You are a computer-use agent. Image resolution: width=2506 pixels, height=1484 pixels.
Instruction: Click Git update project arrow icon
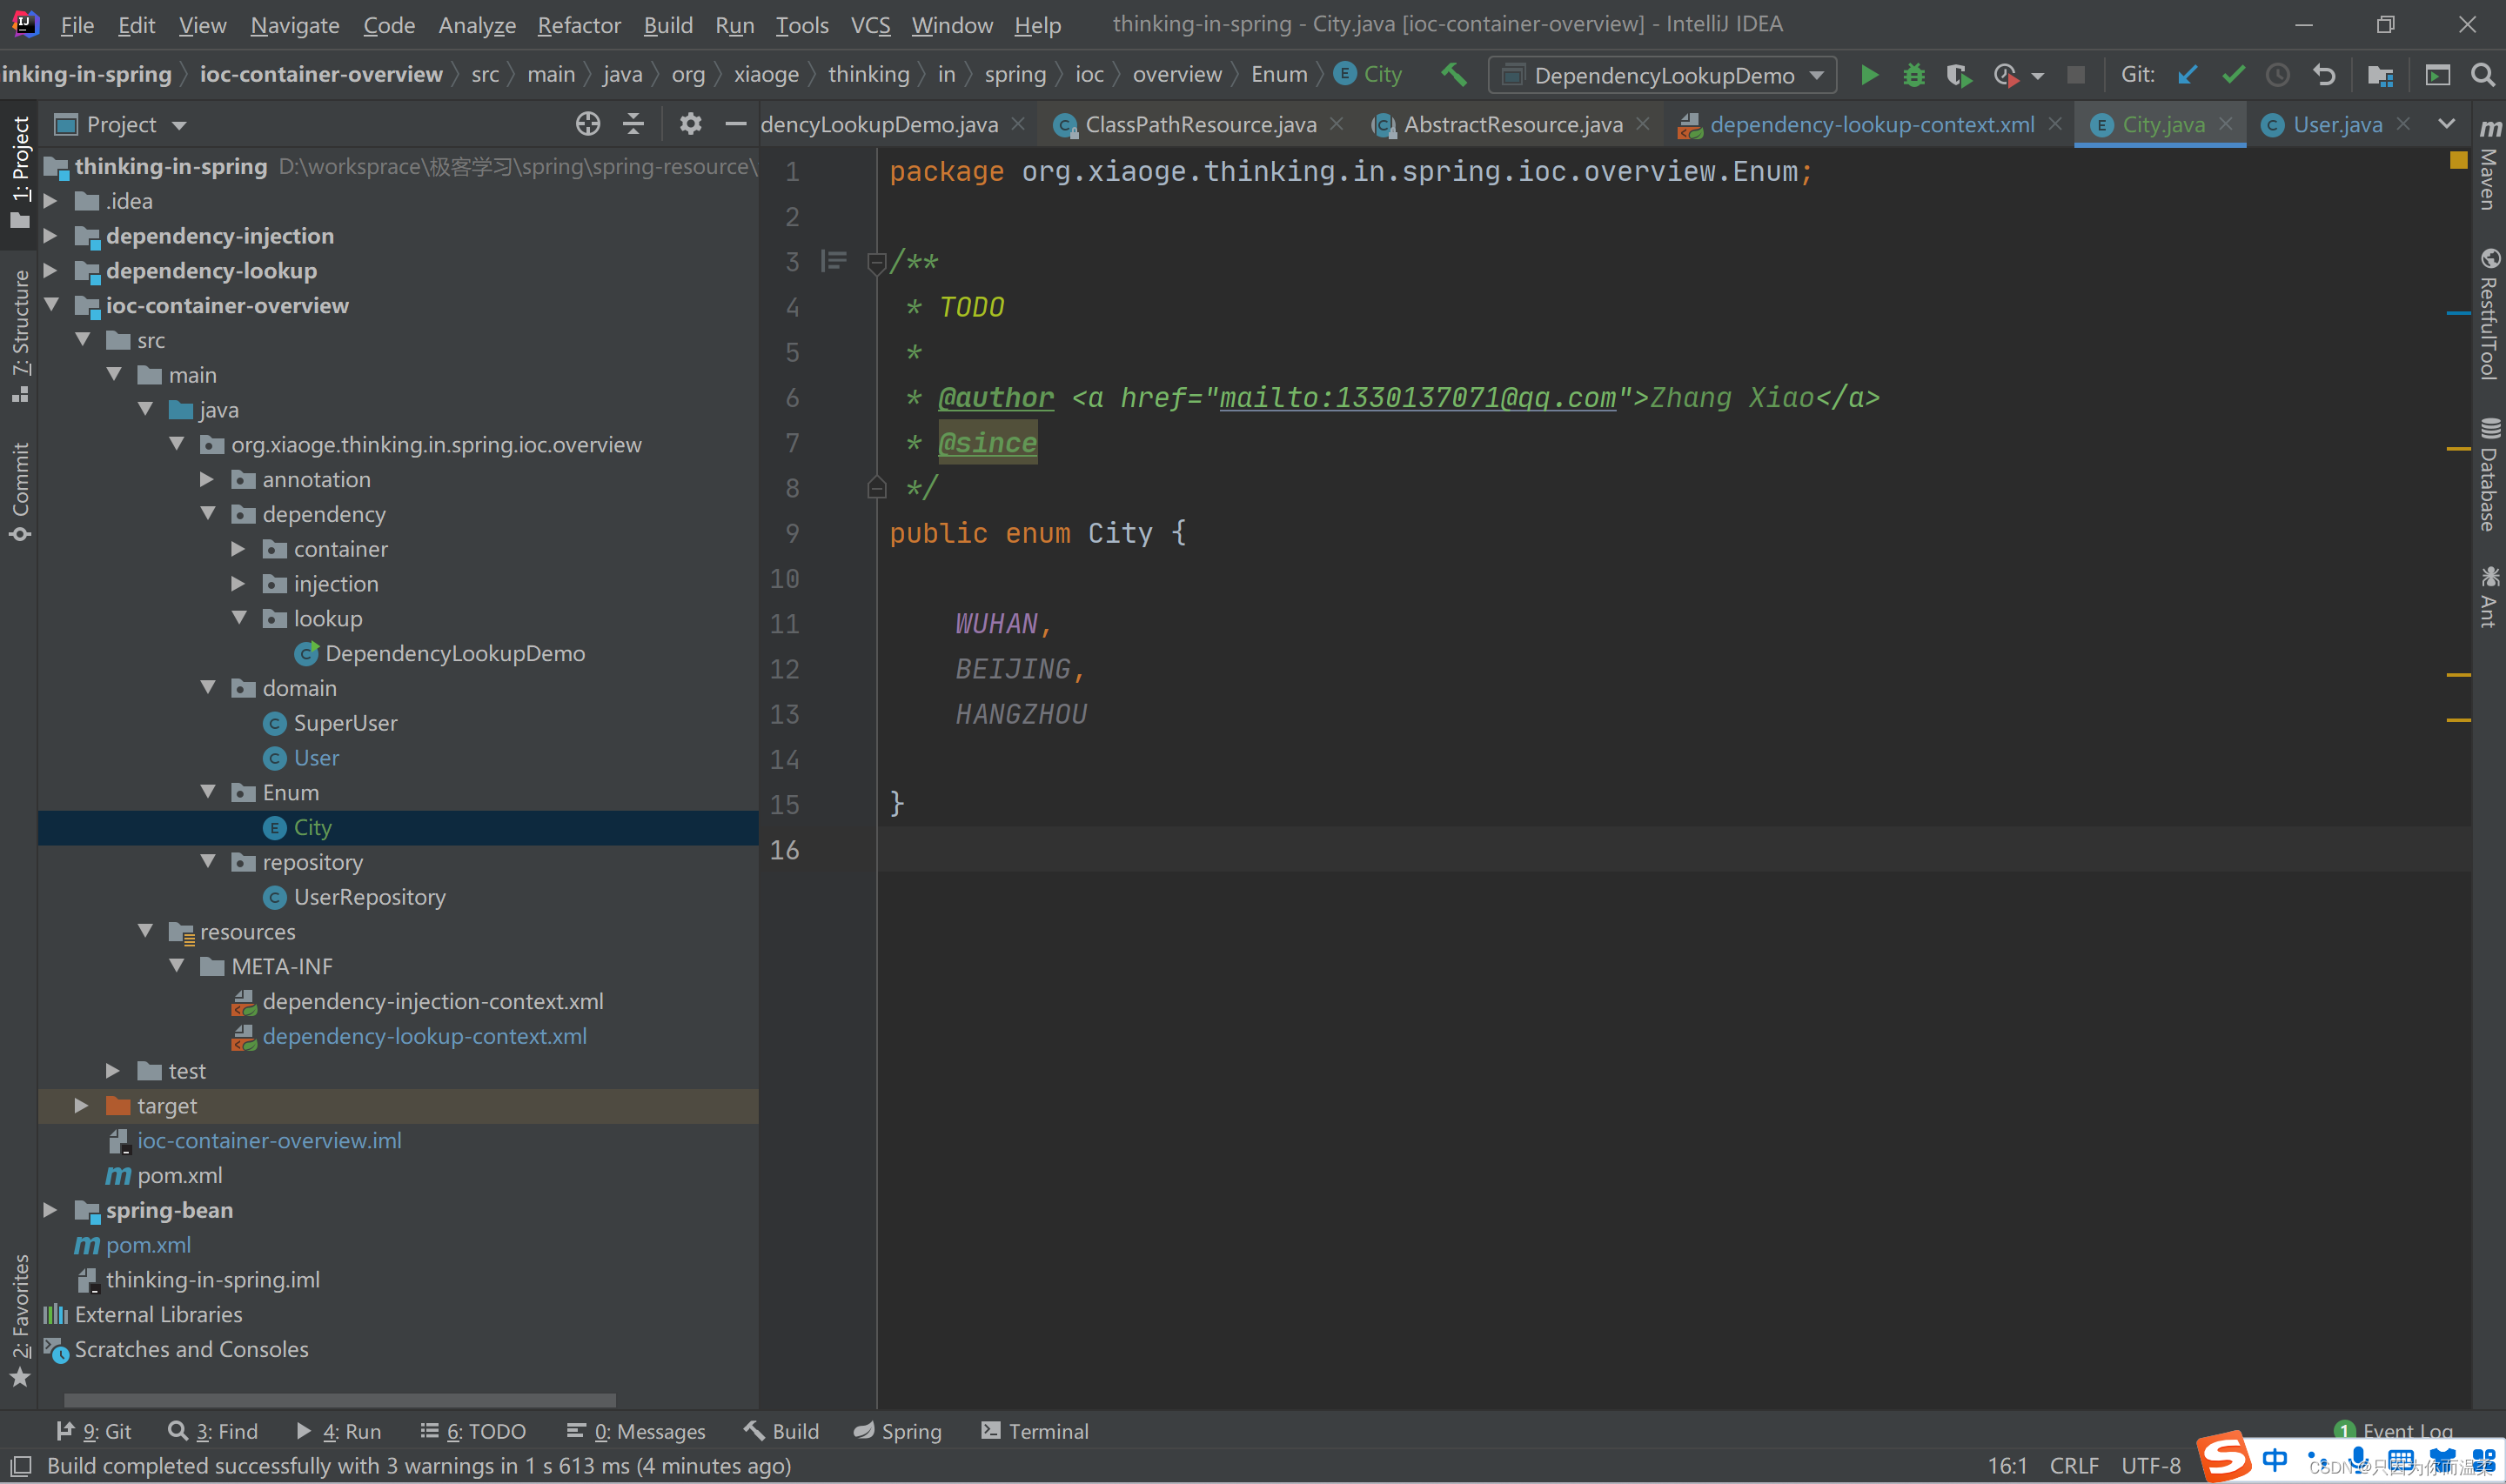coord(2187,75)
